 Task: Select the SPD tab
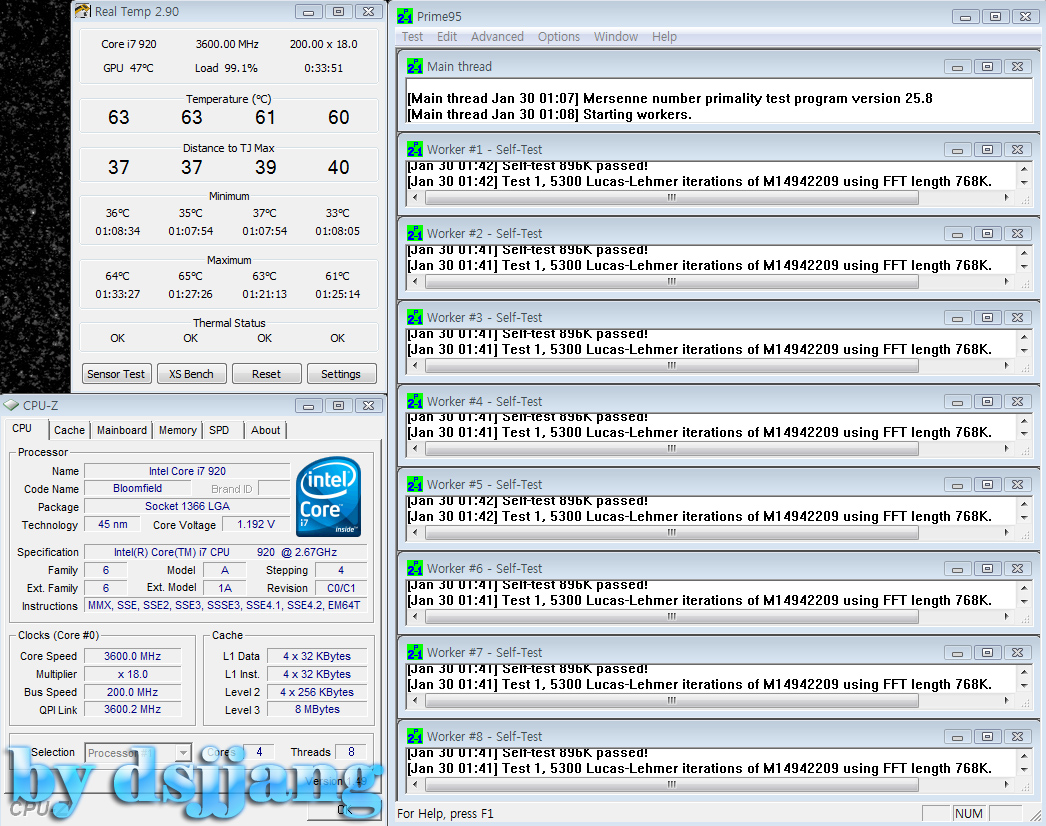click(x=219, y=430)
